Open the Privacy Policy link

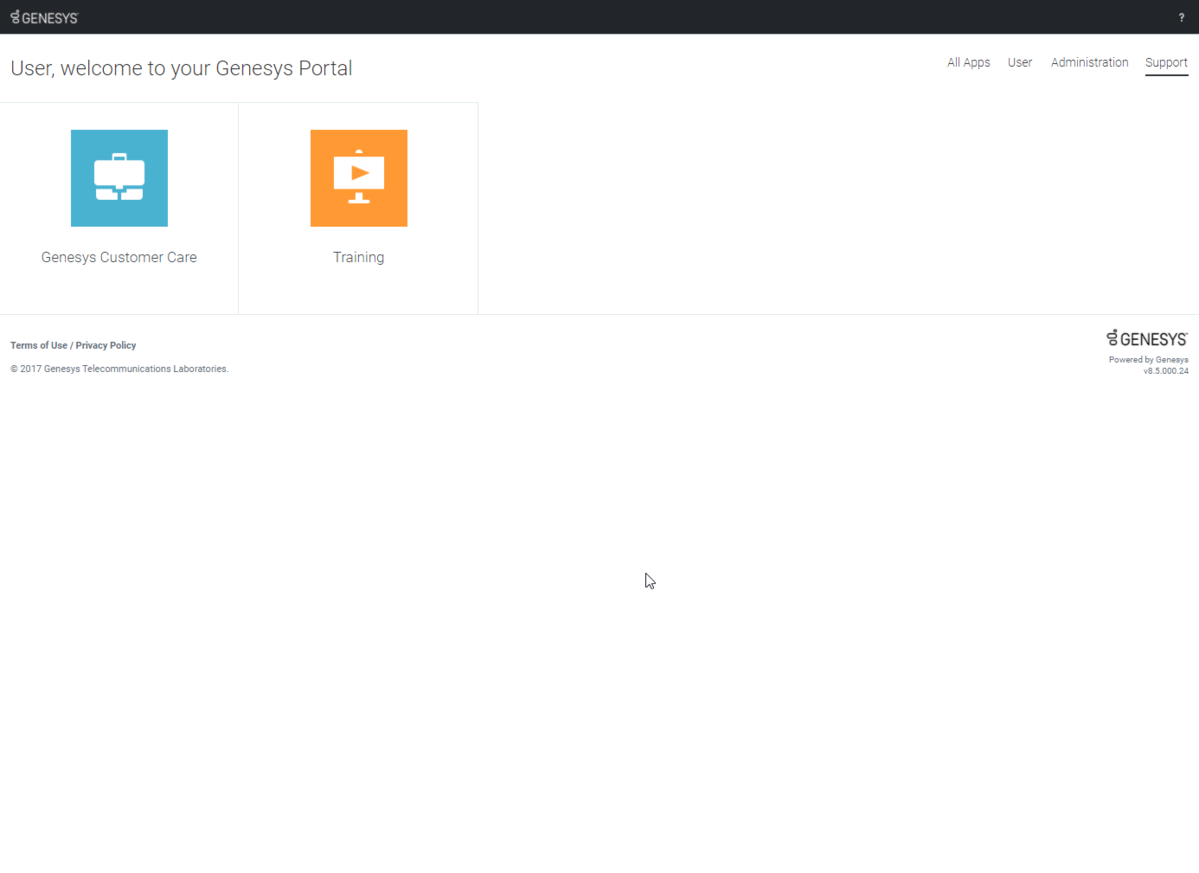tap(106, 346)
